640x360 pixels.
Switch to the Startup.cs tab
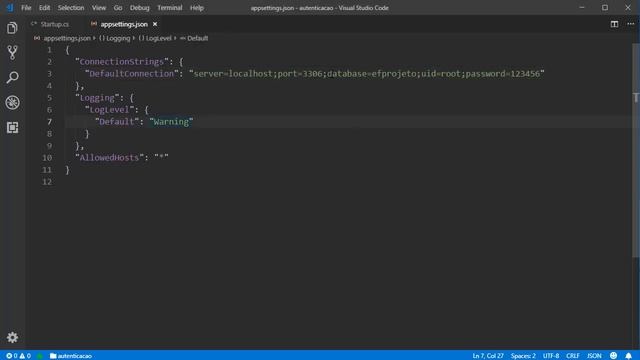[55, 24]
